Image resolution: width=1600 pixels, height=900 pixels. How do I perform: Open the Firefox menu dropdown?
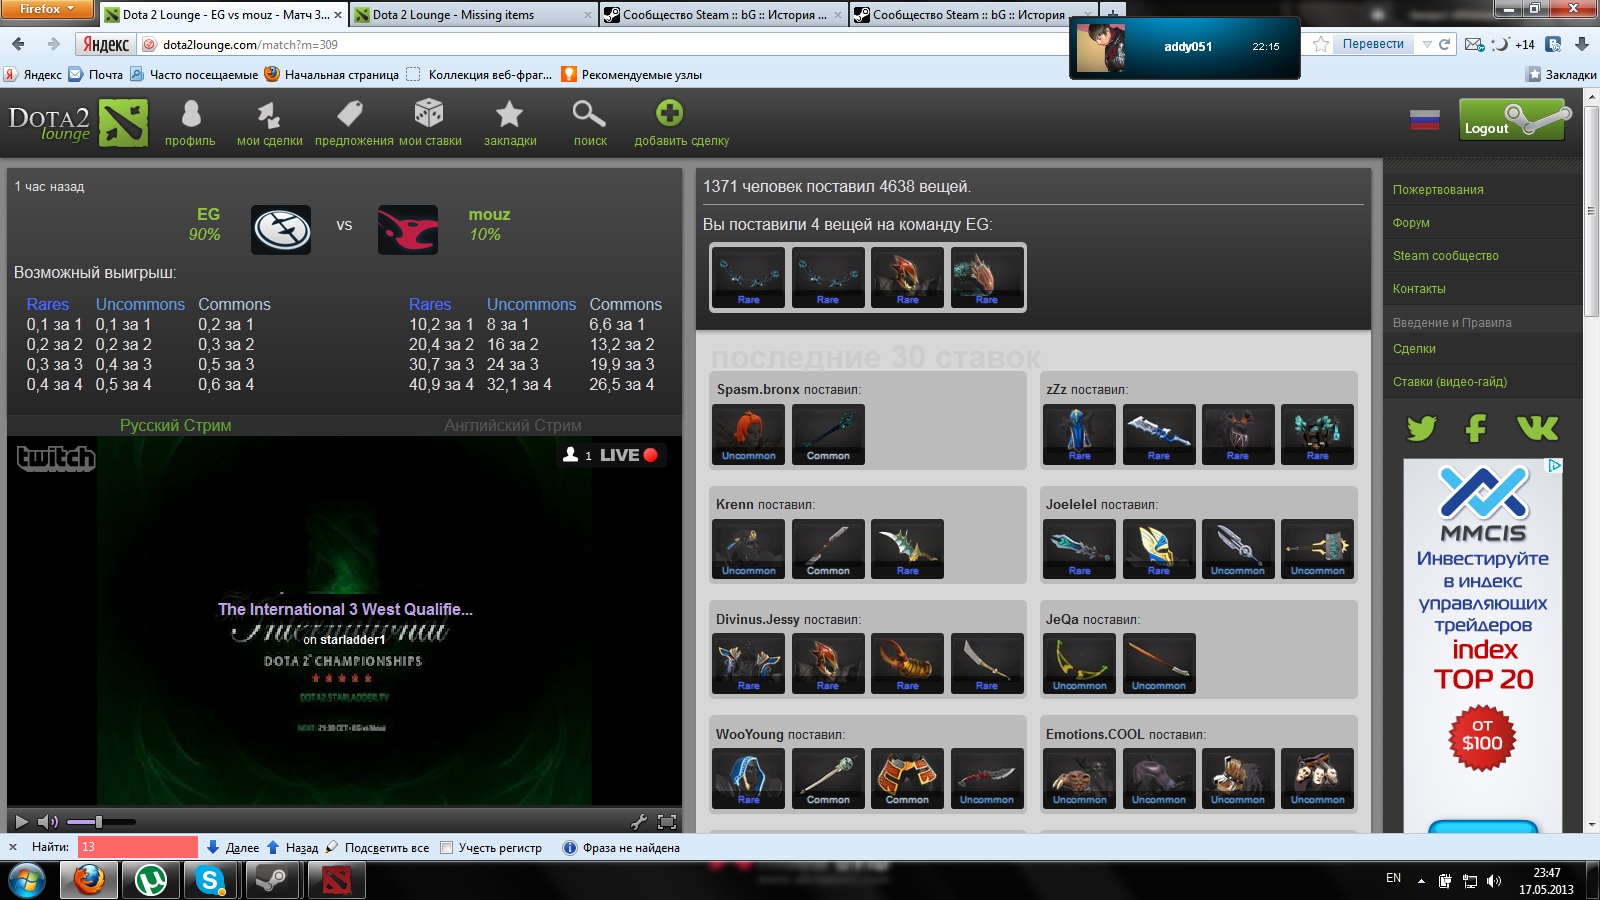tap(47, 9)
